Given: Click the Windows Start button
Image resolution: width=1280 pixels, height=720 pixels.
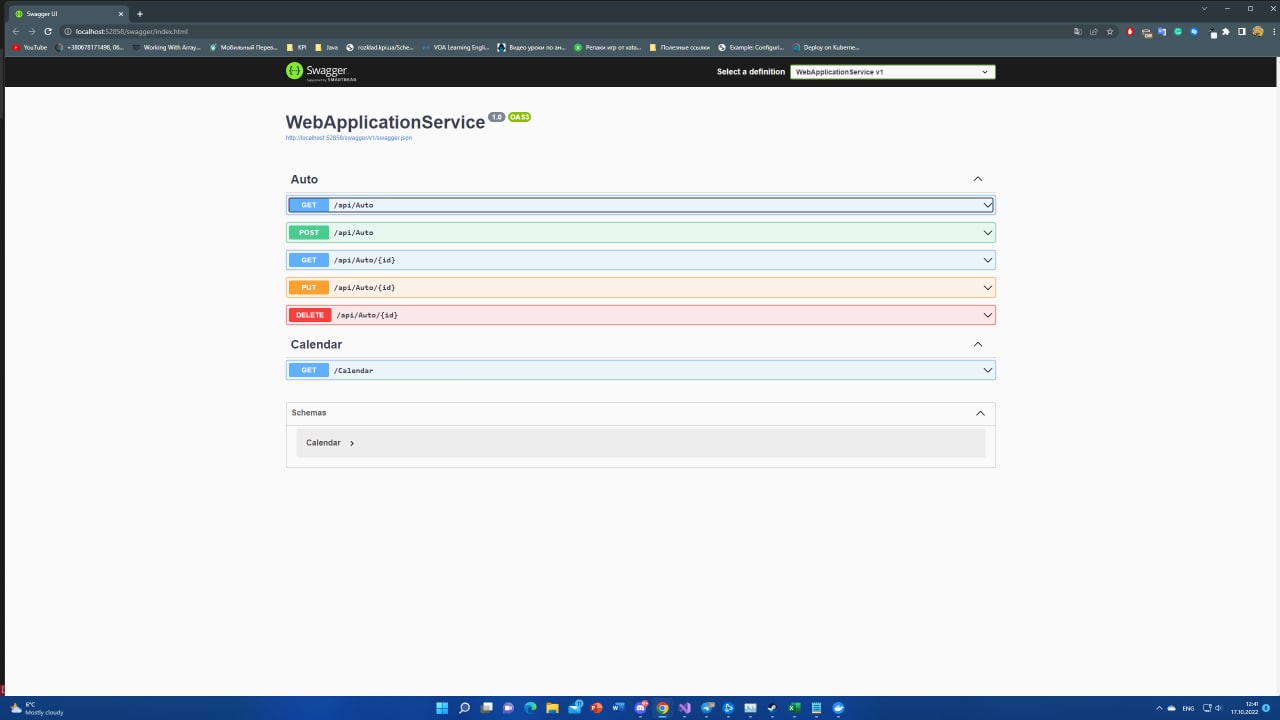Looking at the screenshot, I should 441,708.
